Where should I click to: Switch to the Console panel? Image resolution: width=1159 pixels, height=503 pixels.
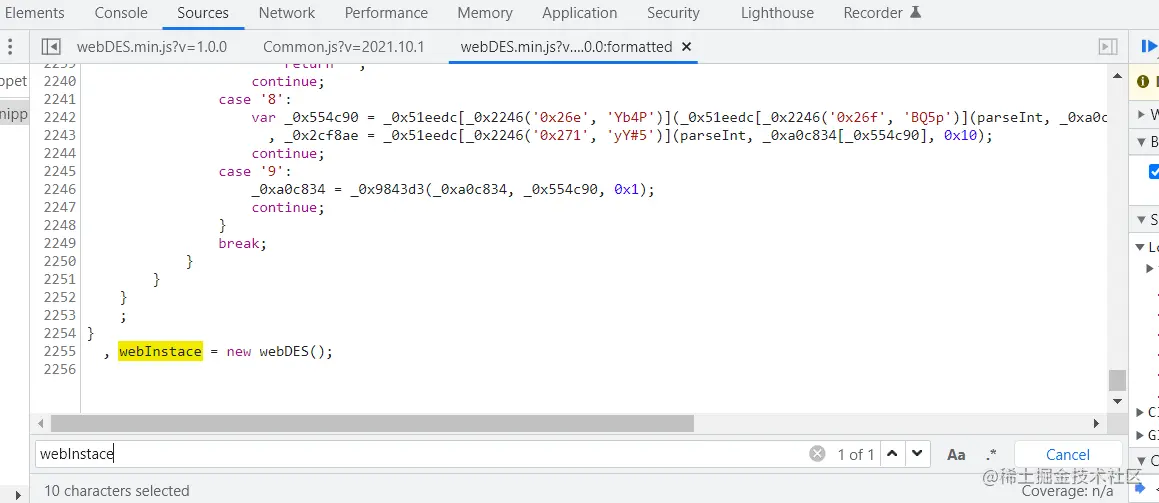(121, 13)
